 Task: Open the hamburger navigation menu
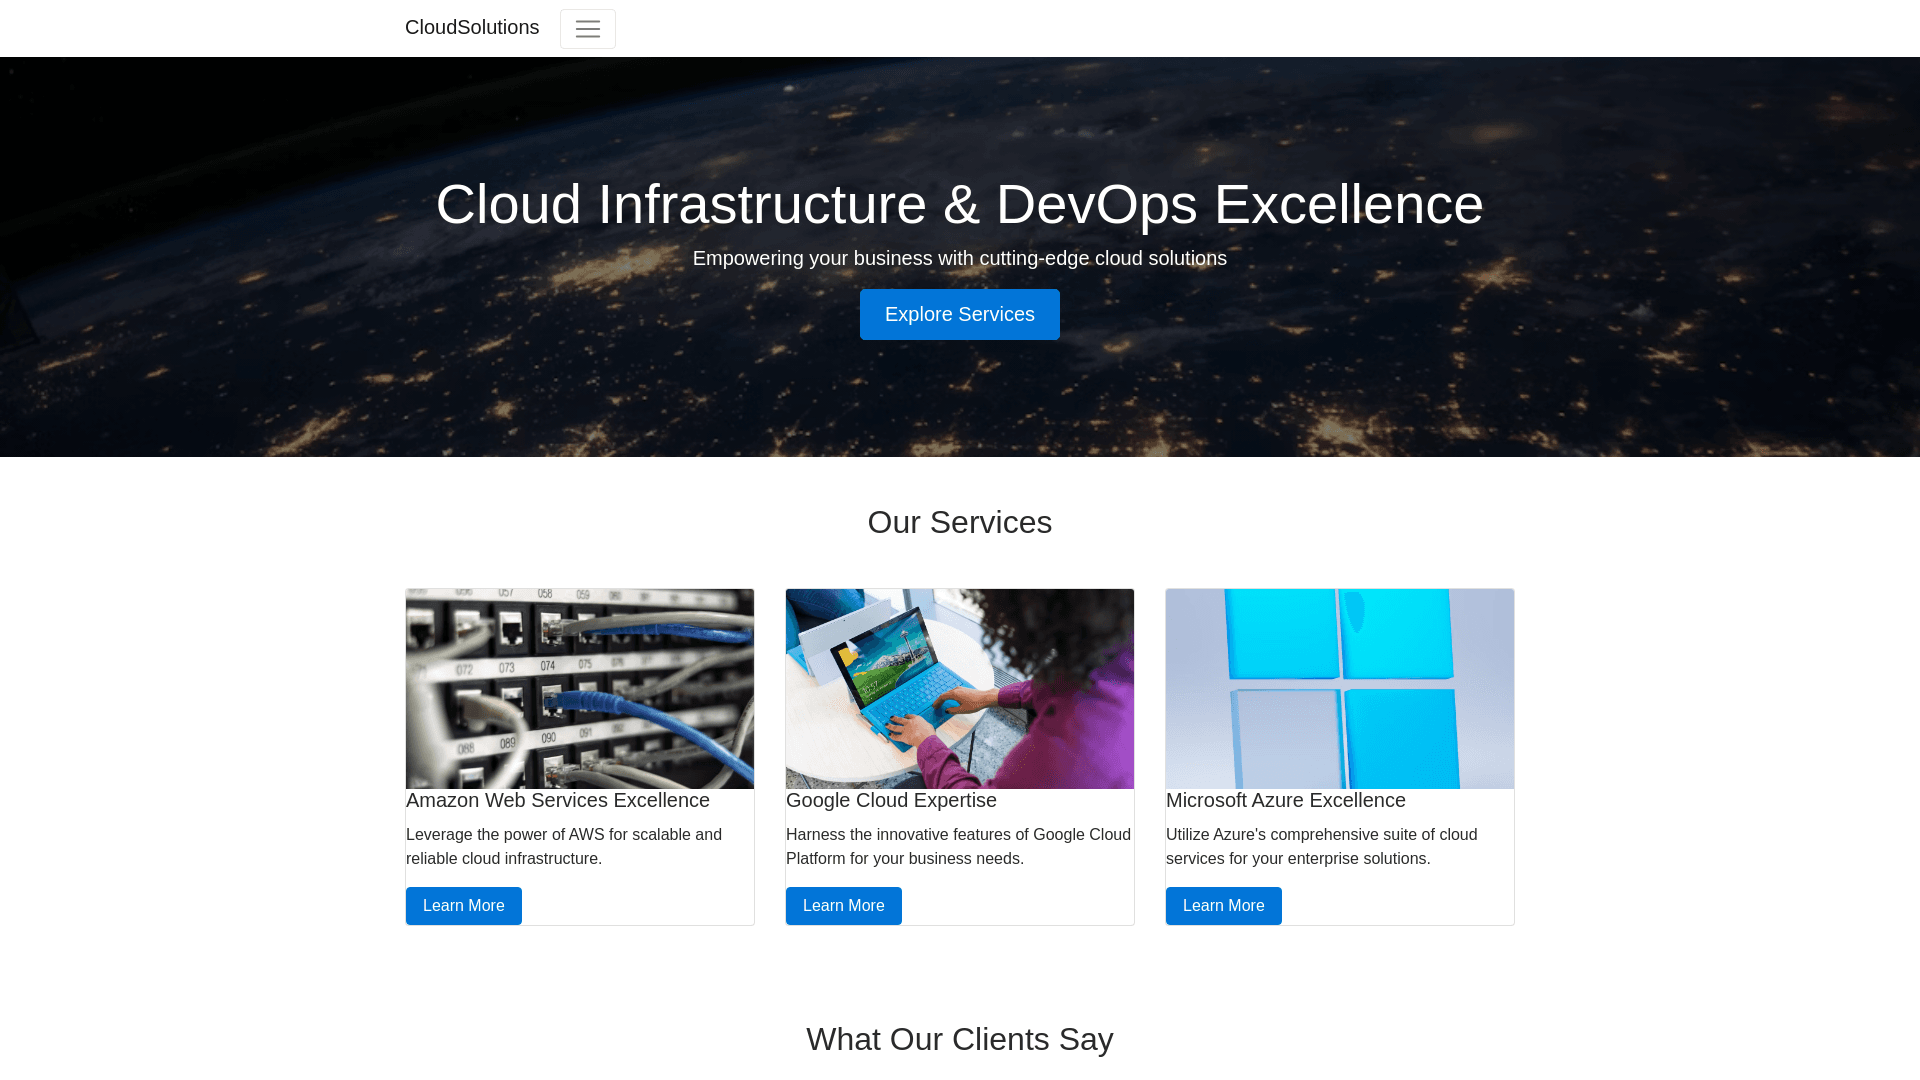587,29
